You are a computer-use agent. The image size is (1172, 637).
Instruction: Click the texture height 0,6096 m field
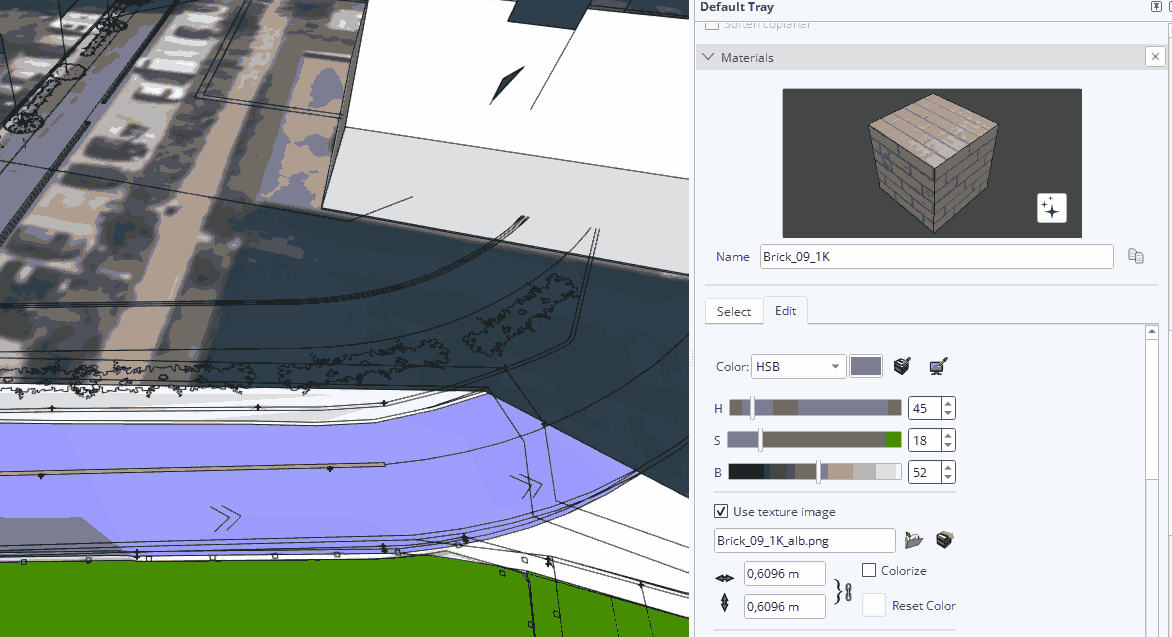tap(785, 606)
